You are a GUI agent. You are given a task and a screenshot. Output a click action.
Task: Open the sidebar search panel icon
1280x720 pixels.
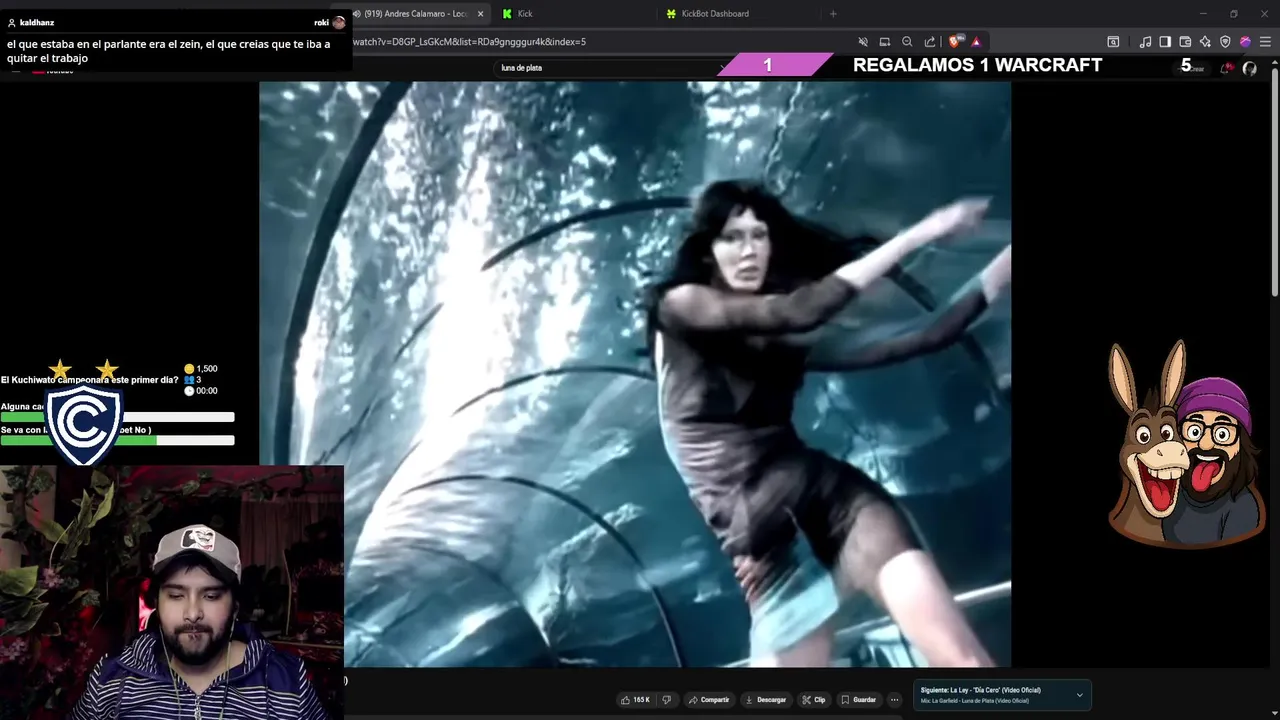coord(1113,42)
